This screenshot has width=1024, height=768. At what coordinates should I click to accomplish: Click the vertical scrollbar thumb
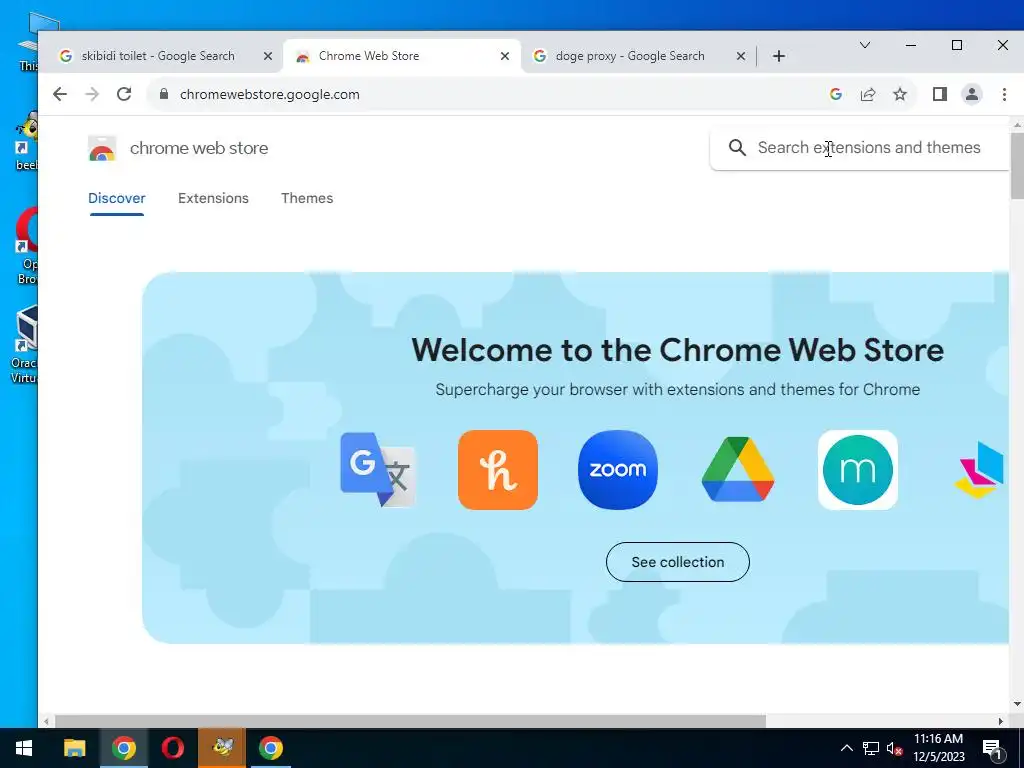(1017, 166)
